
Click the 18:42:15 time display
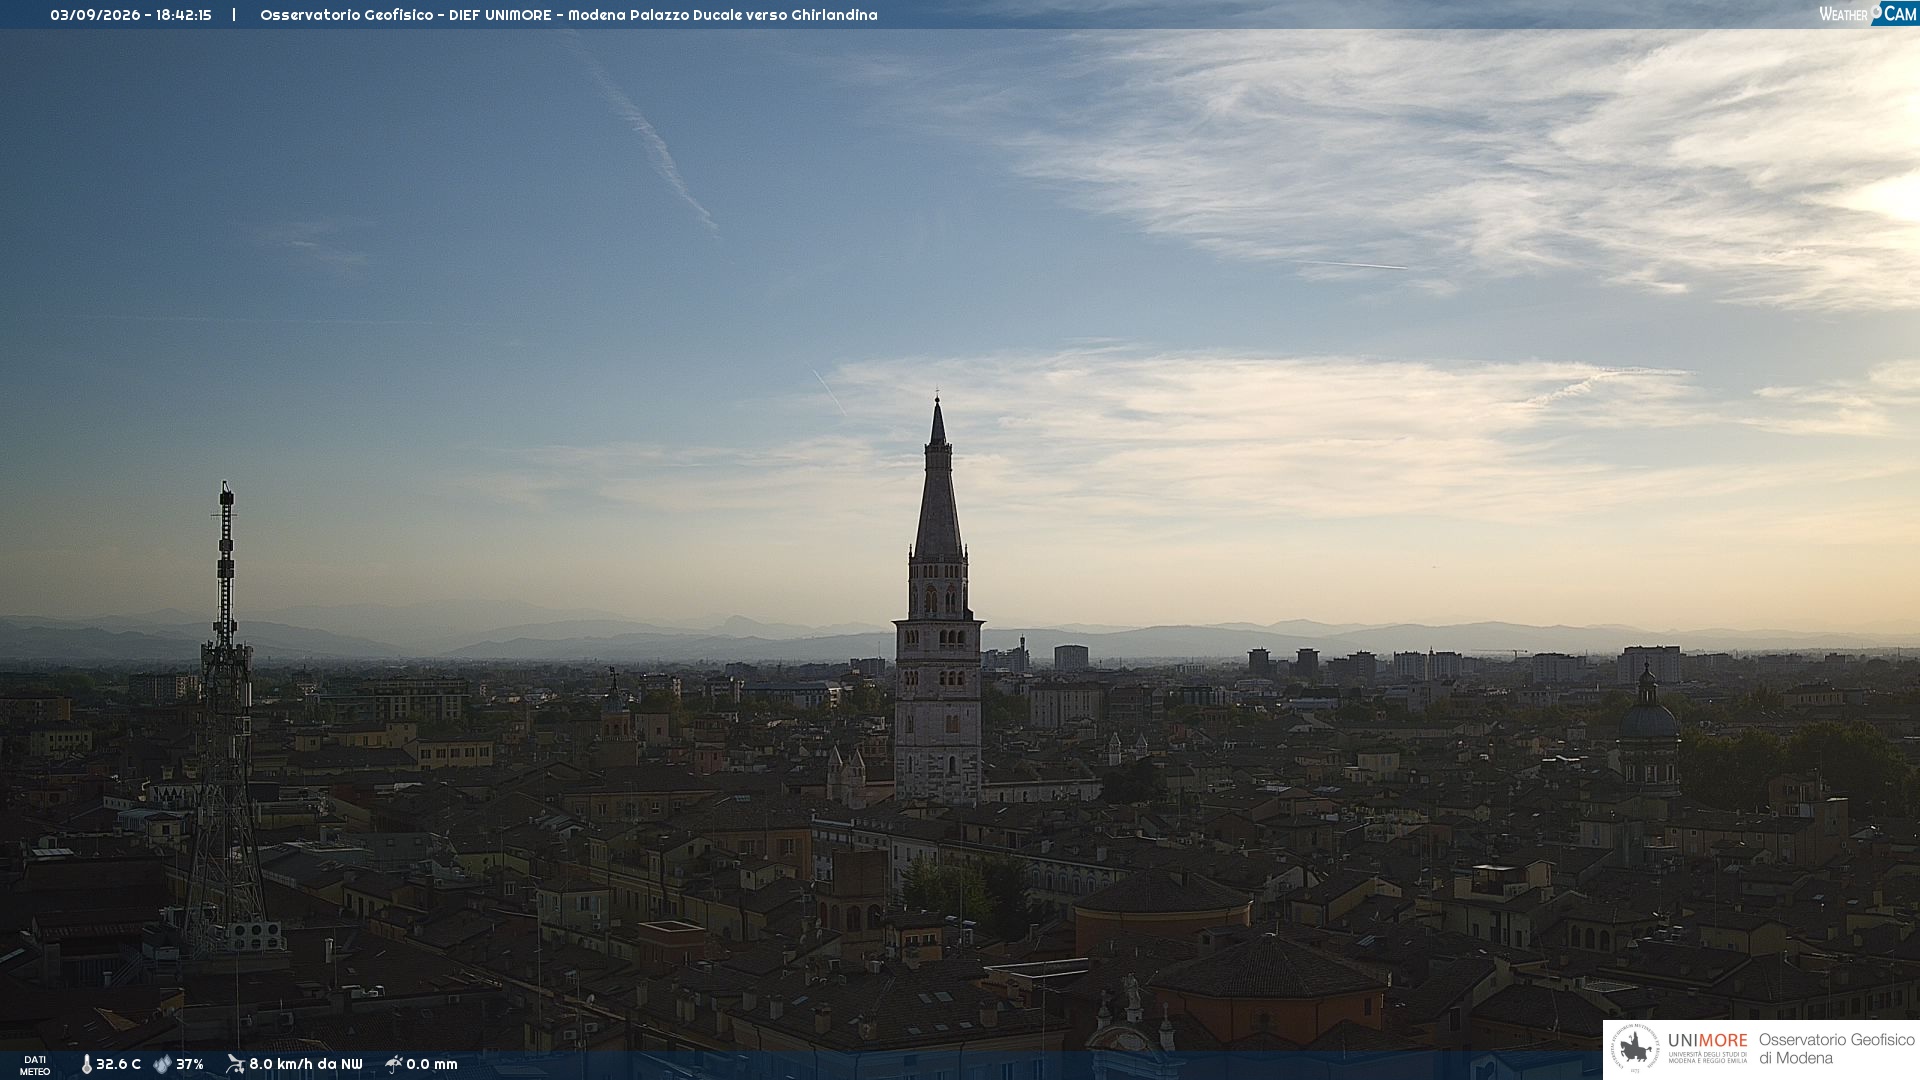coord(184,15)
